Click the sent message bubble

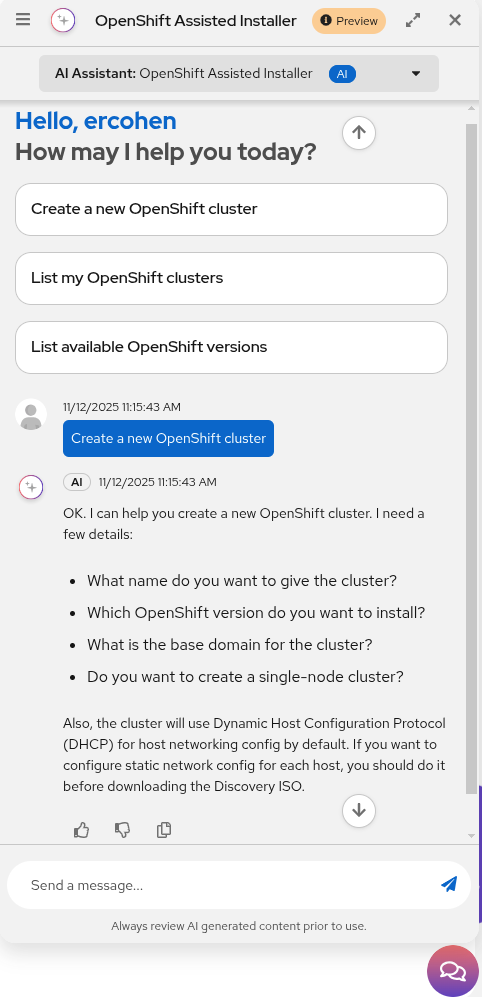point(169,438)
